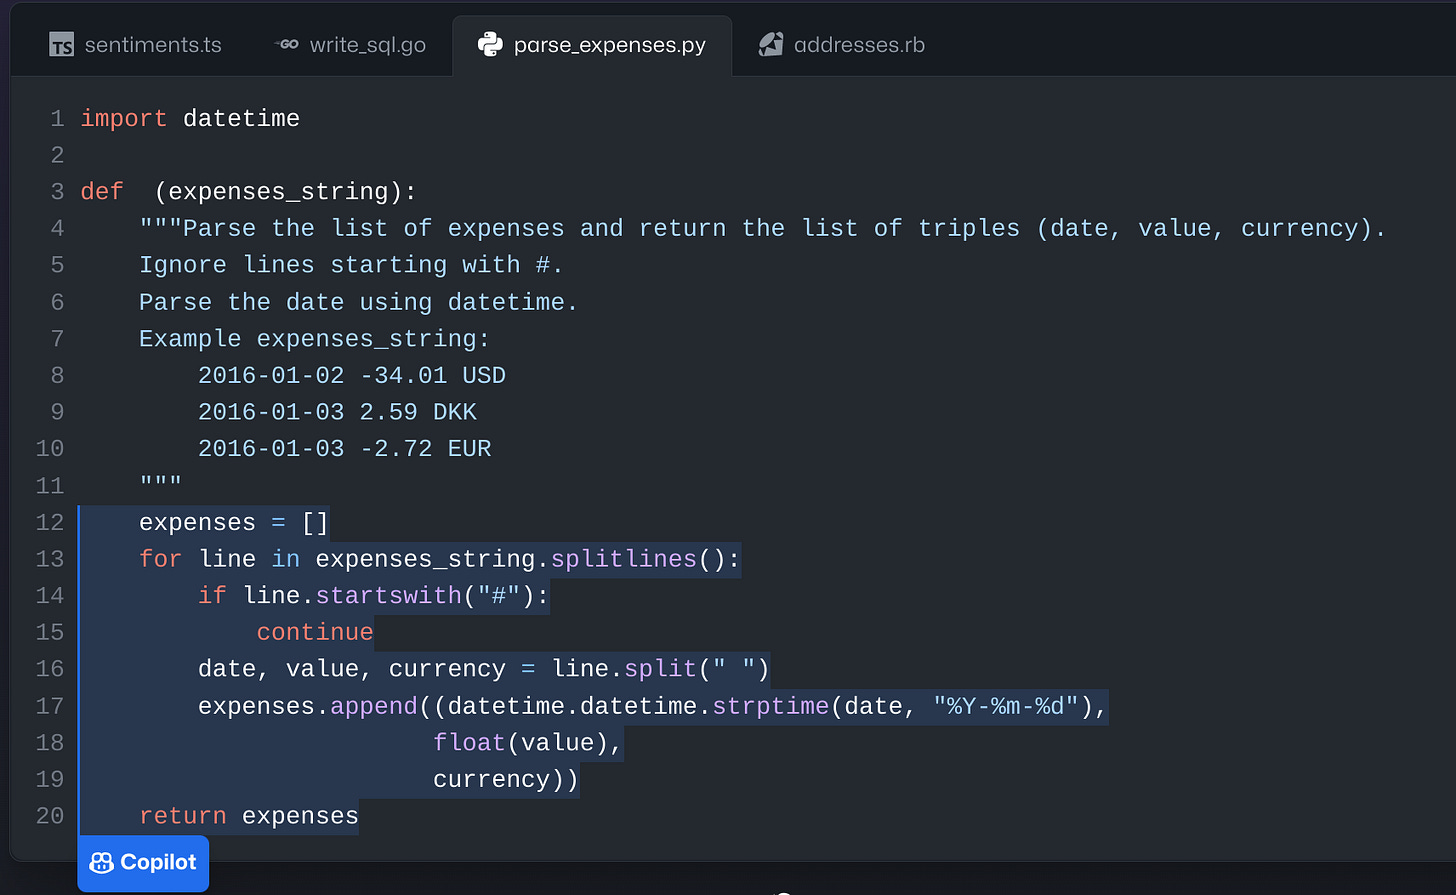The image size is (1456, 895).
Task: Switch to the addresses.rb tab
Action: point(858,44)
